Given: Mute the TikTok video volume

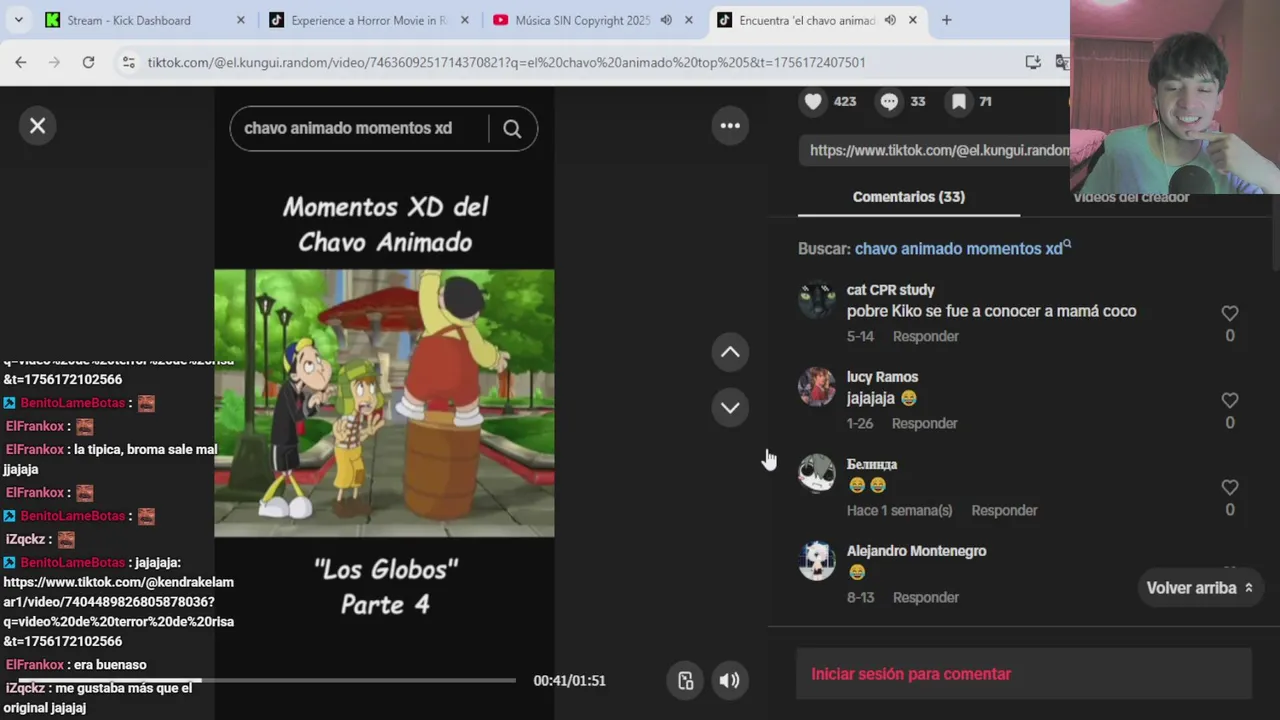Looking at the screenshot, I should tap(730, 680).
